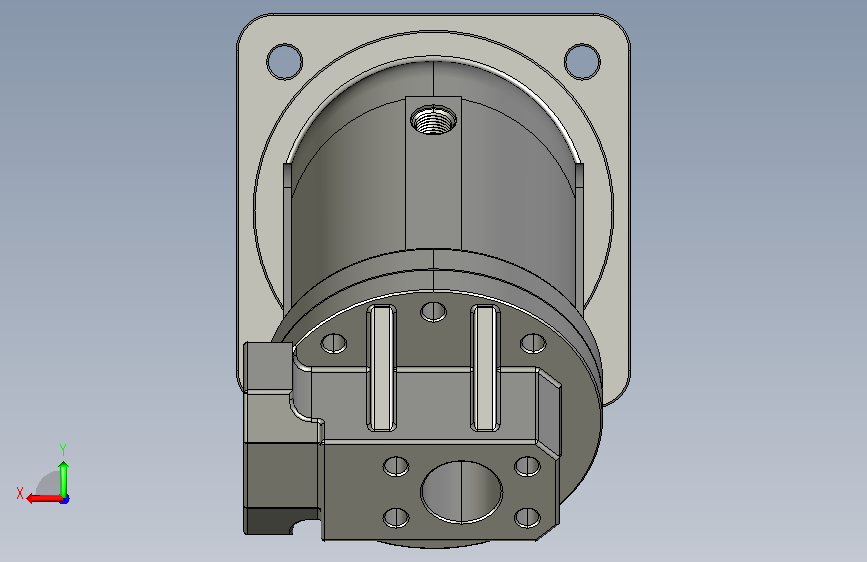Click the gray quarter-circle plane of the axis triad
This screenshot has width=867, height=562.
[49, 483]
